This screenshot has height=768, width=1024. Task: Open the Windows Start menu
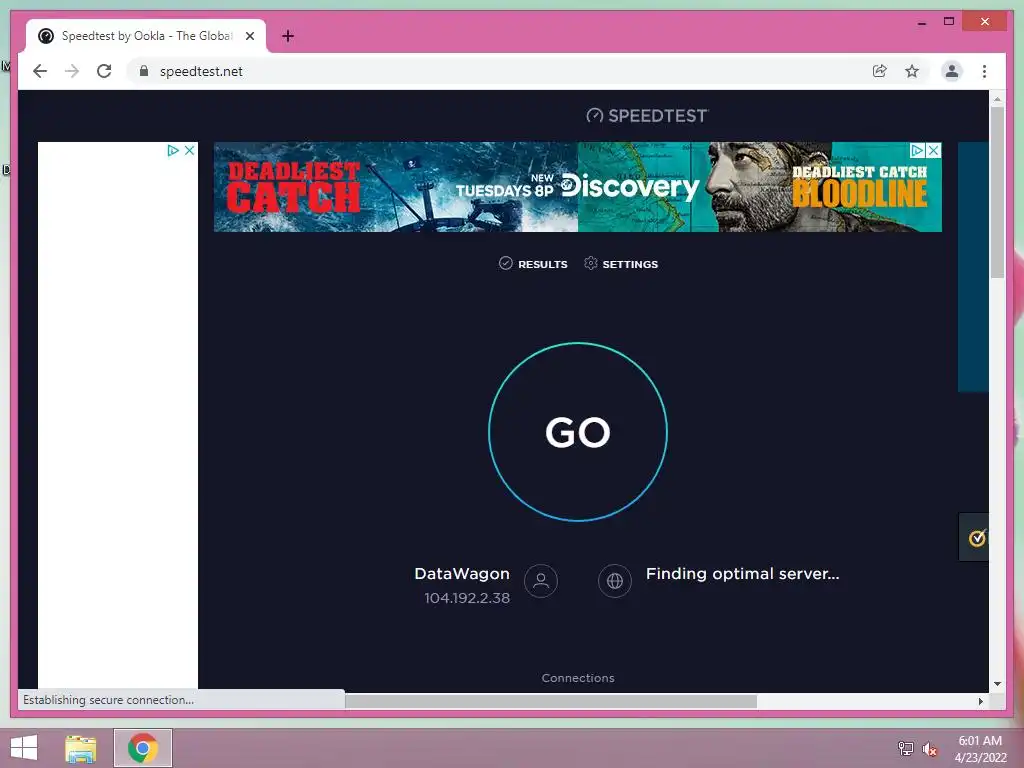[x=24, y=748]
